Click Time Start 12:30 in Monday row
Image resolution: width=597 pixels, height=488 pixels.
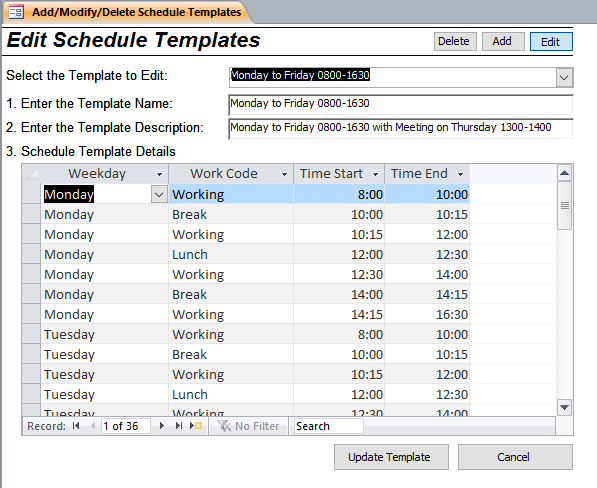339,274
